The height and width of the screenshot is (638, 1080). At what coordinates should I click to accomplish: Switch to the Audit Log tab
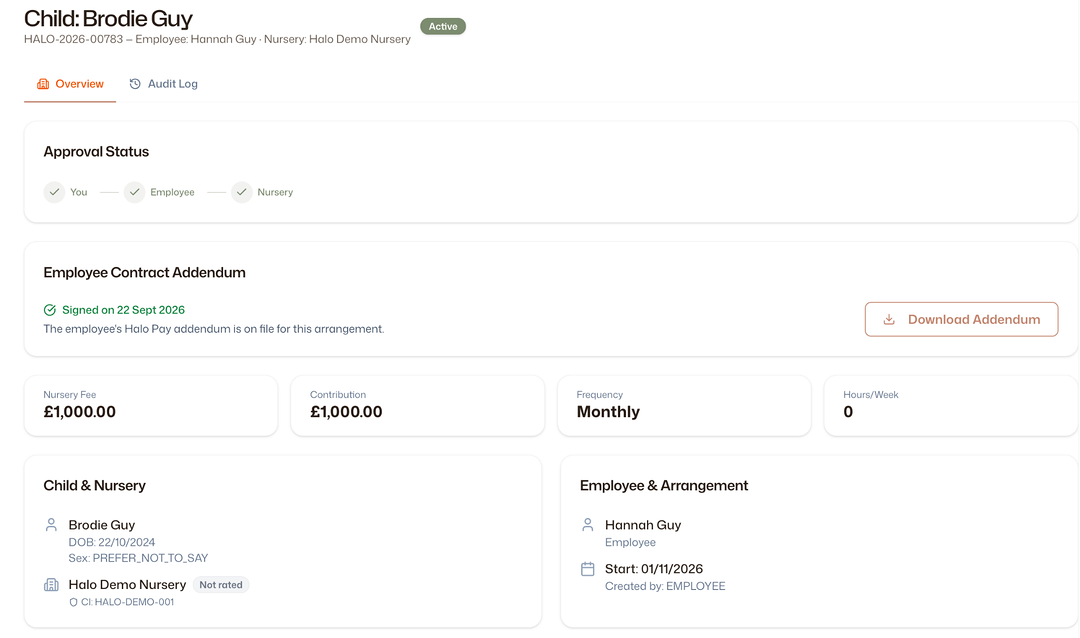pos(163,84)
